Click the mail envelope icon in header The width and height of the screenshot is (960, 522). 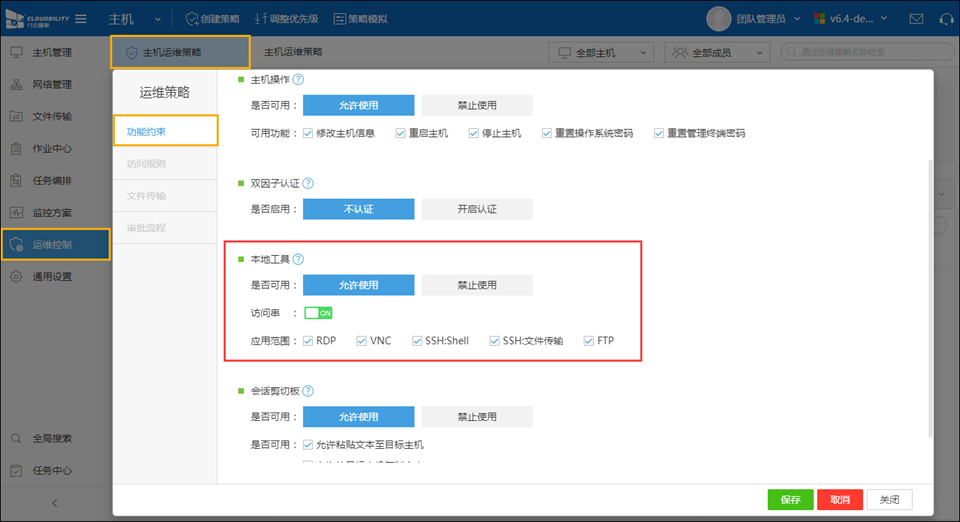pos(916,19)
